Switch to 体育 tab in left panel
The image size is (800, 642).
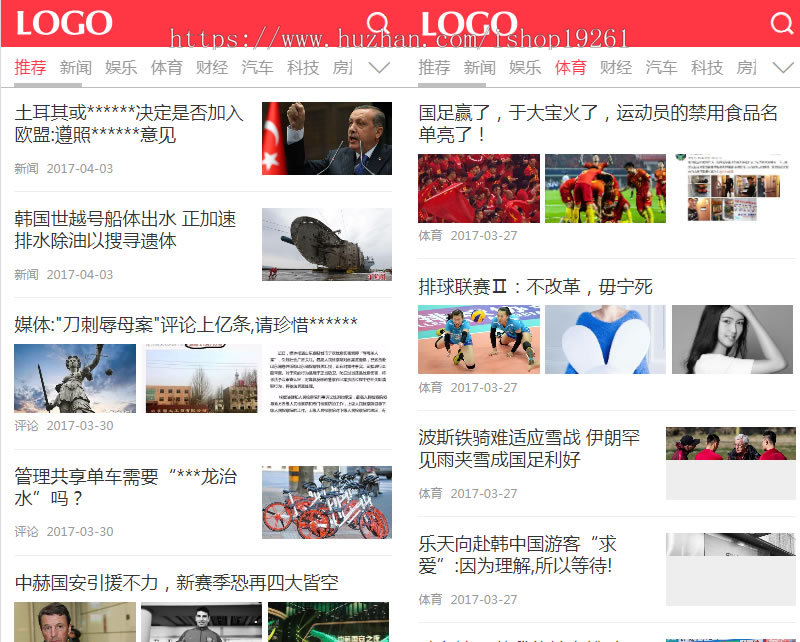[166, 67]
